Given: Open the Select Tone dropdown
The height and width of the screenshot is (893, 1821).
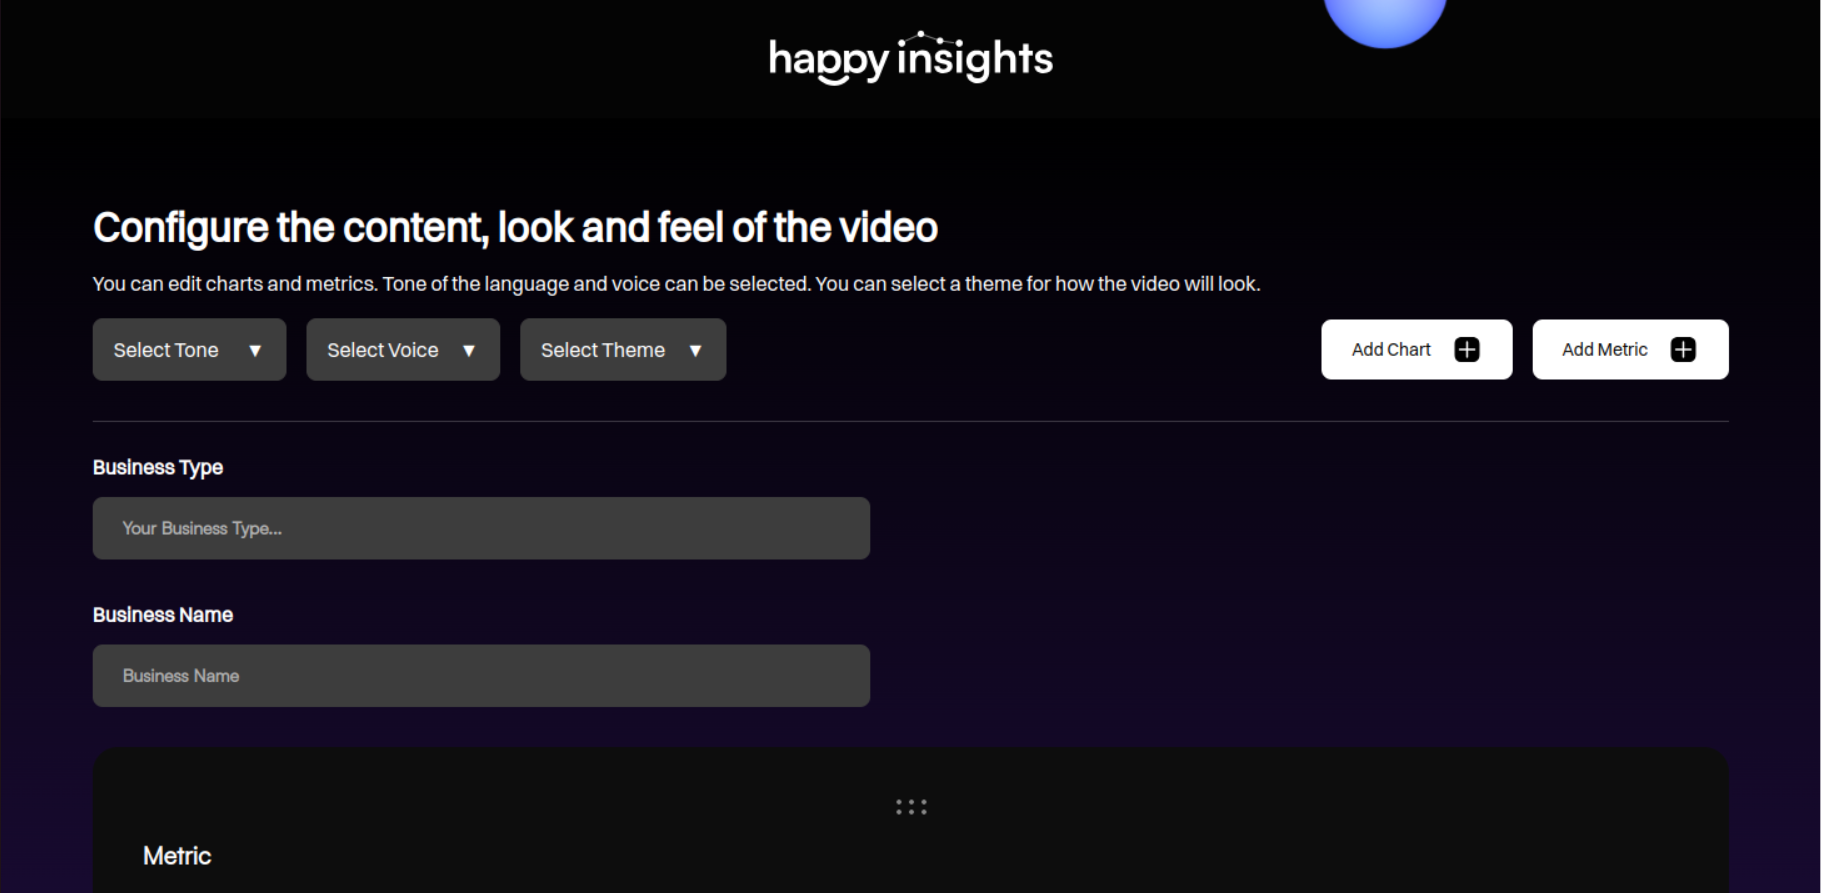Looking at the screenshot, I should [x=189, y=349].
